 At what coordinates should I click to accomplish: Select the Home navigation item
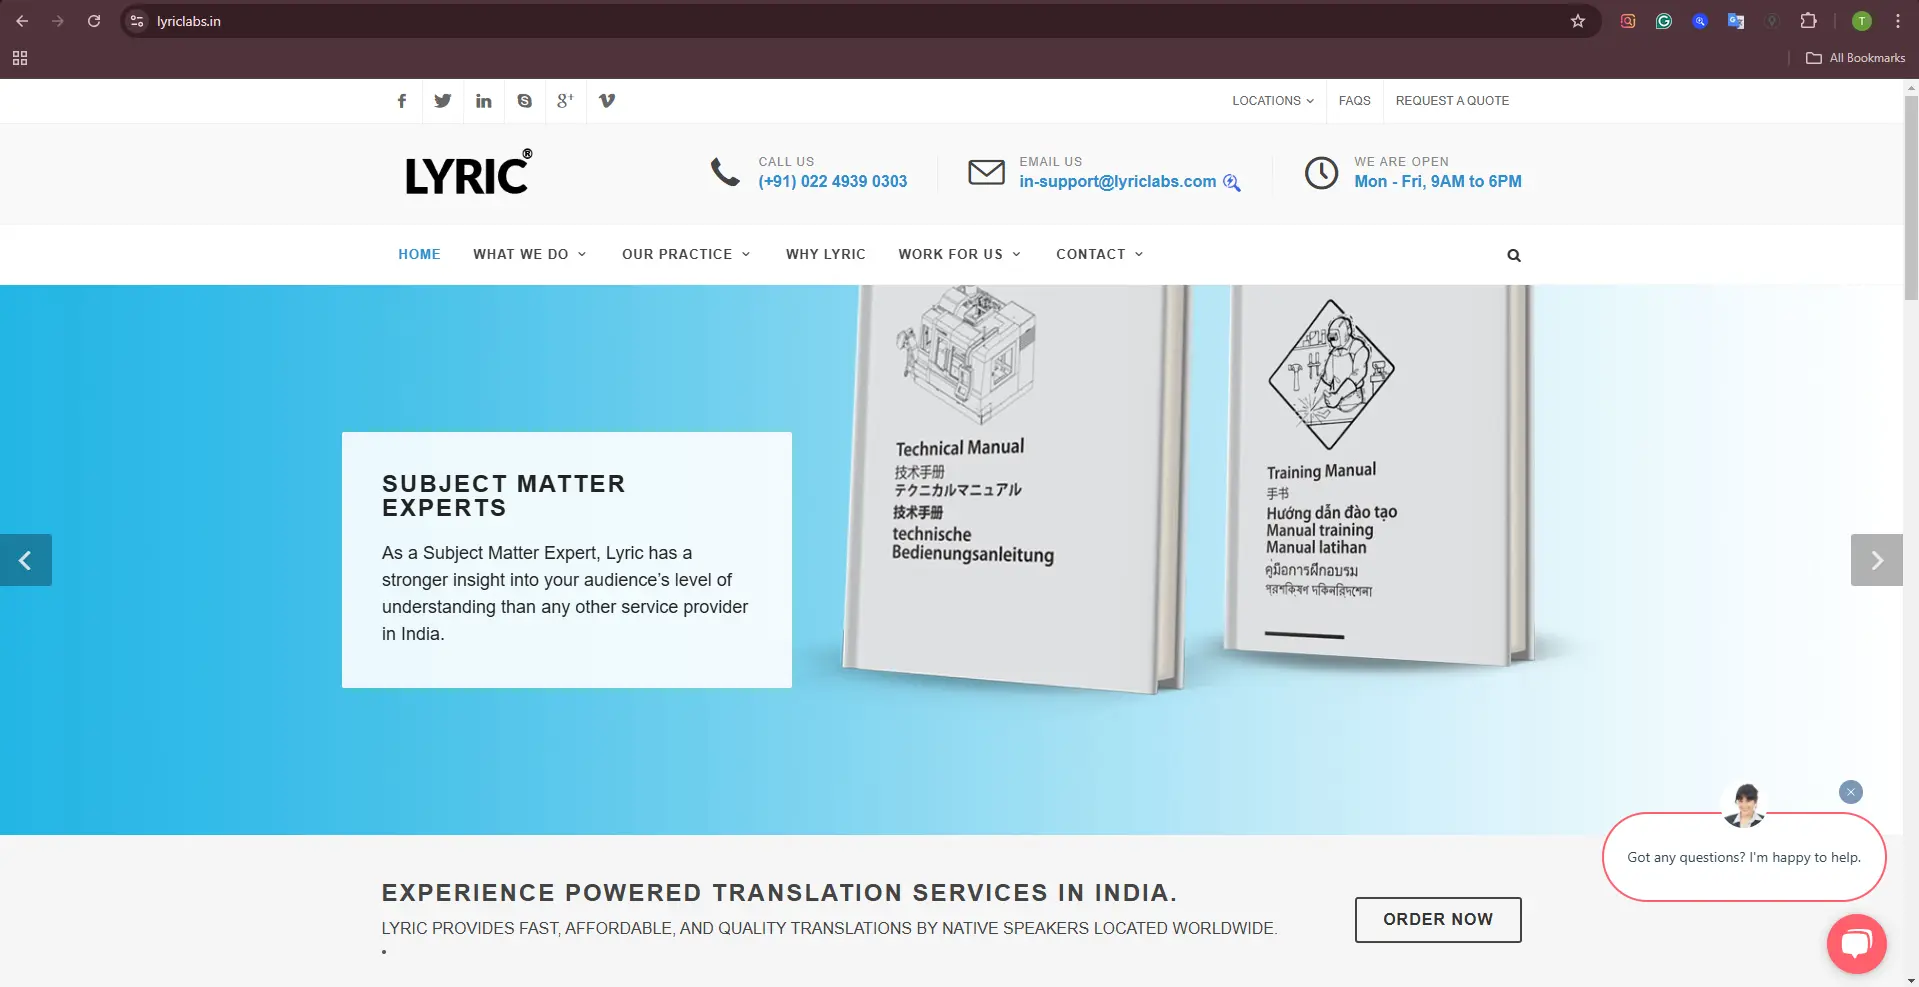419,255
